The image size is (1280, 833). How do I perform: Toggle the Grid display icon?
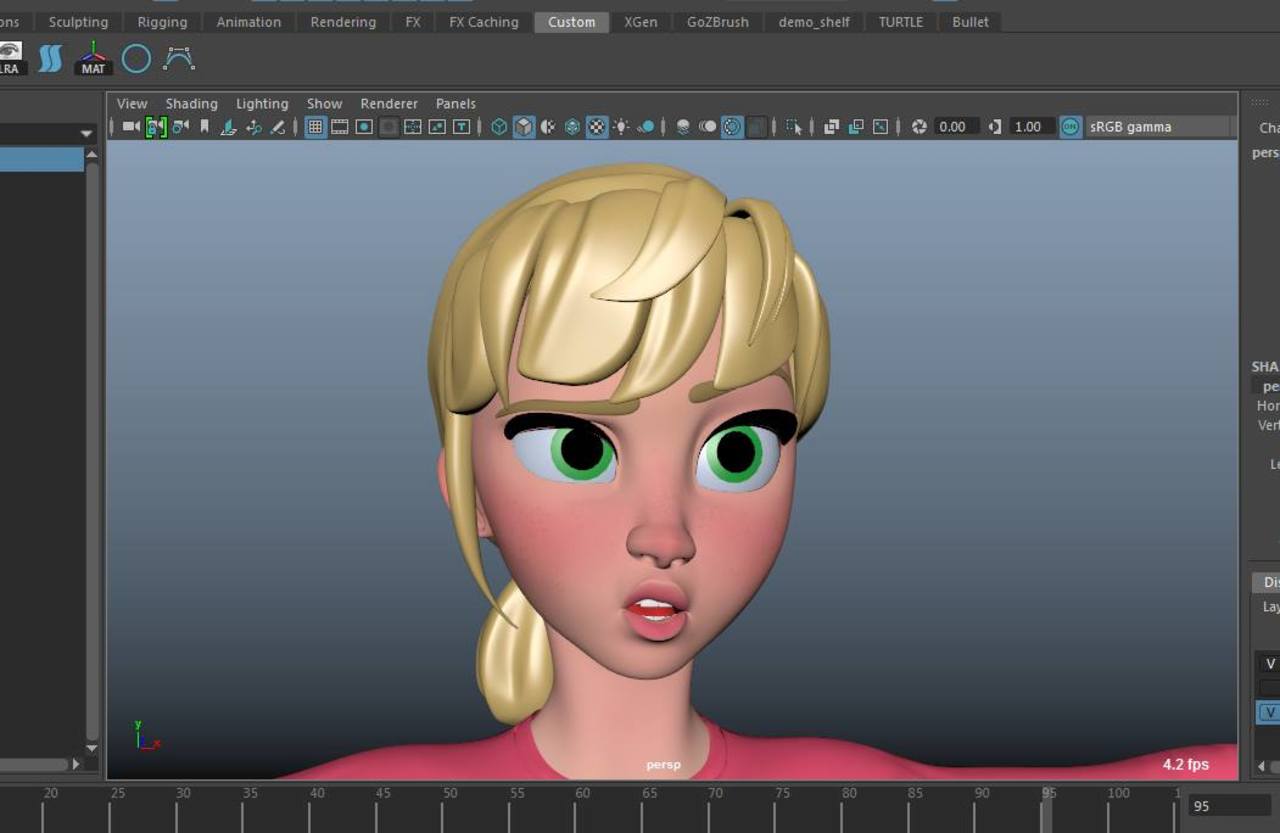pos(314,127)
